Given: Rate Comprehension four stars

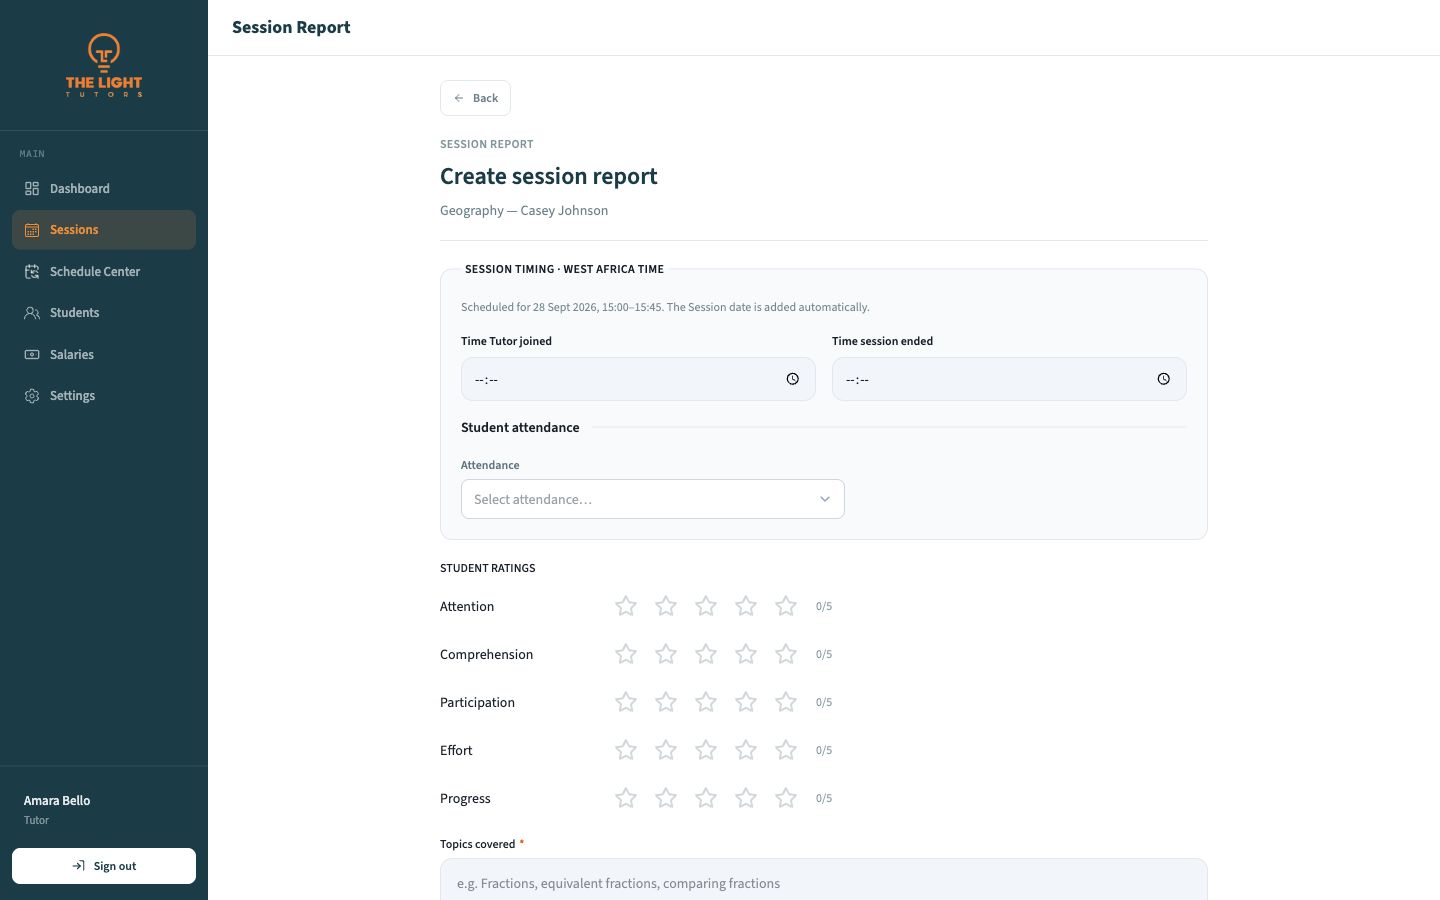Looking at the screenshot, I should point(746,654).
